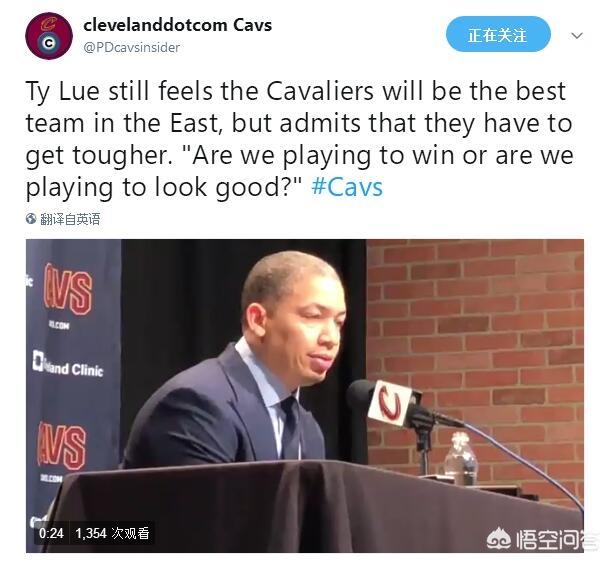This screenshot has width=611, height=562.
Task: Play the Ty Lue press conference video
Action: coord(305,396)
